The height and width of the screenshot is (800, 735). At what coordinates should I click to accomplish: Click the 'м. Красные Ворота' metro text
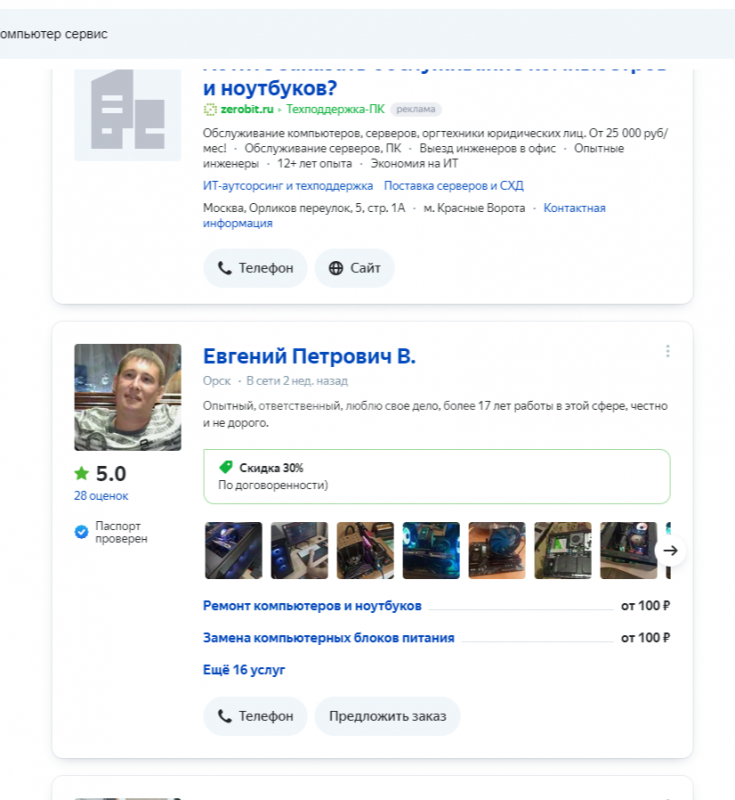pos(474,208)
